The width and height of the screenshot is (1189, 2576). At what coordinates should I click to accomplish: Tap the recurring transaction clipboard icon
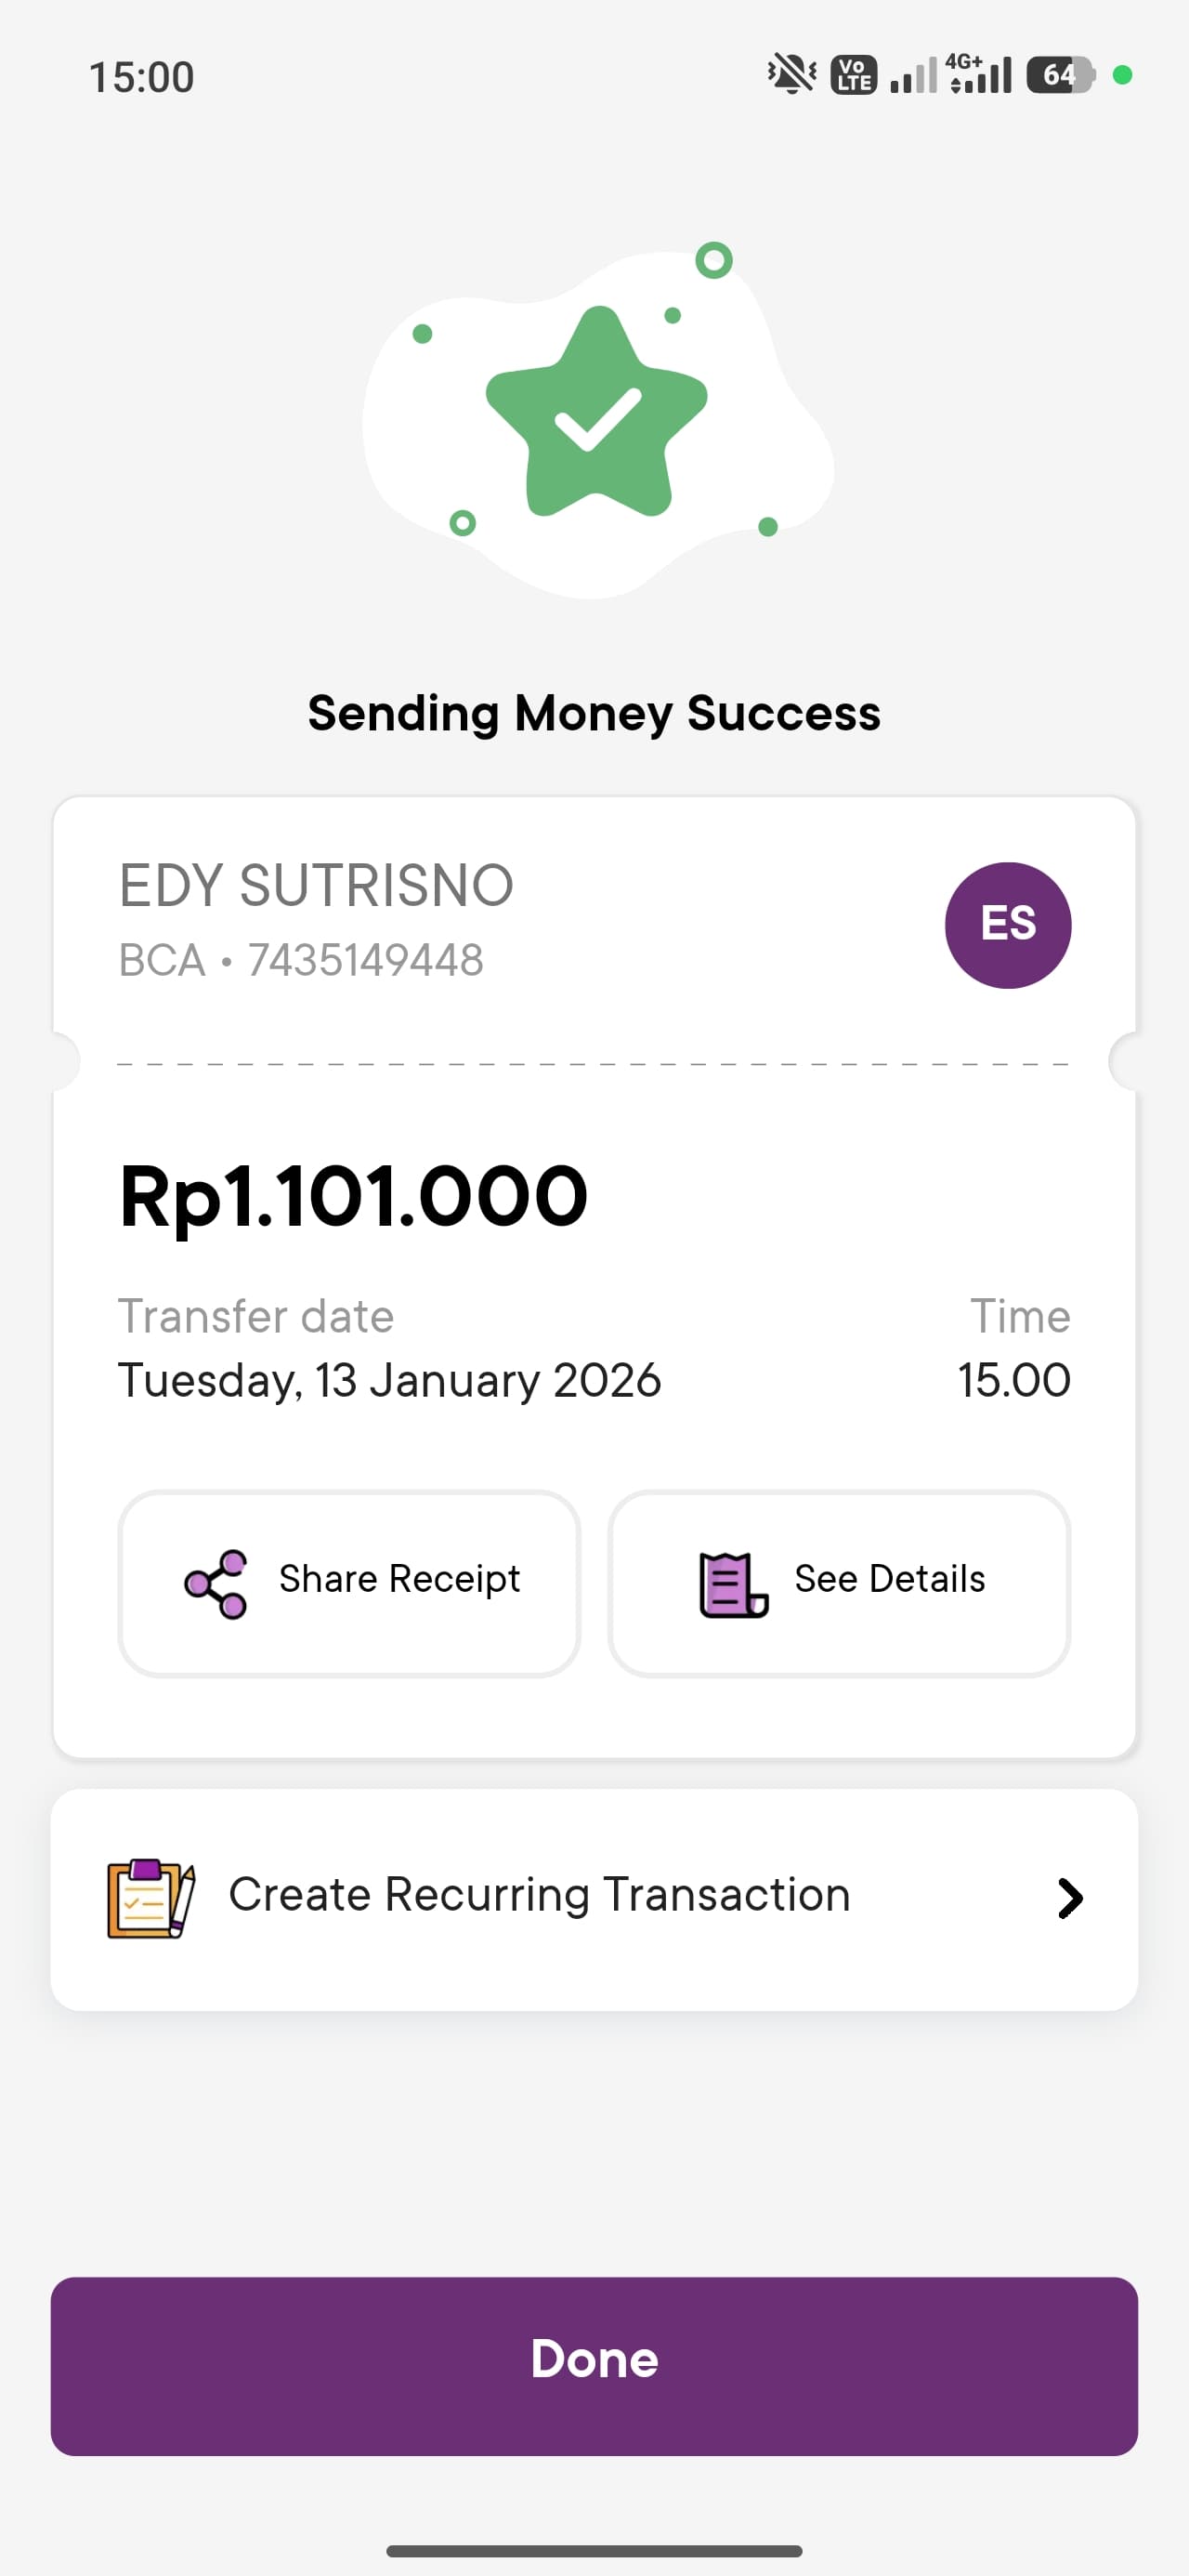[150, 1898]
